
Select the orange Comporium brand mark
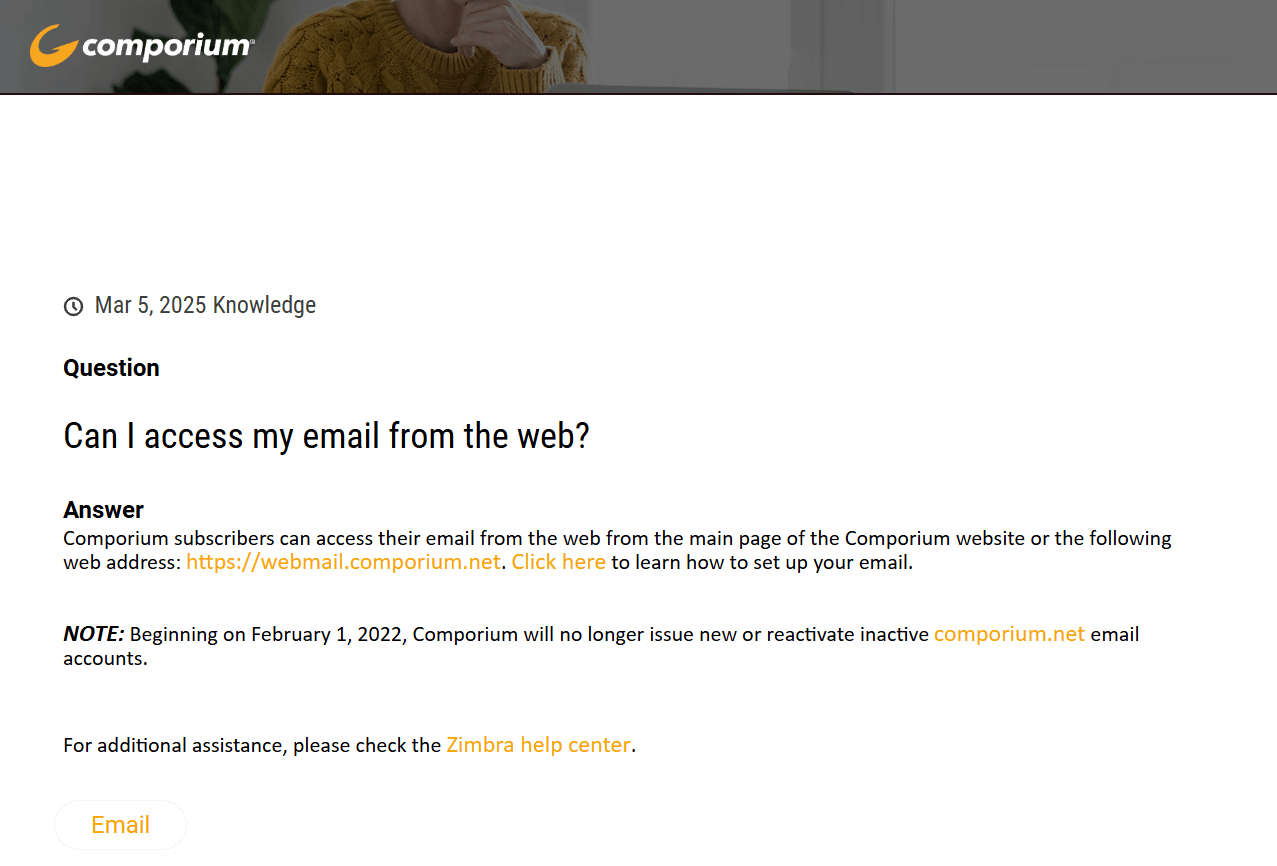click(x=52, y=44)
